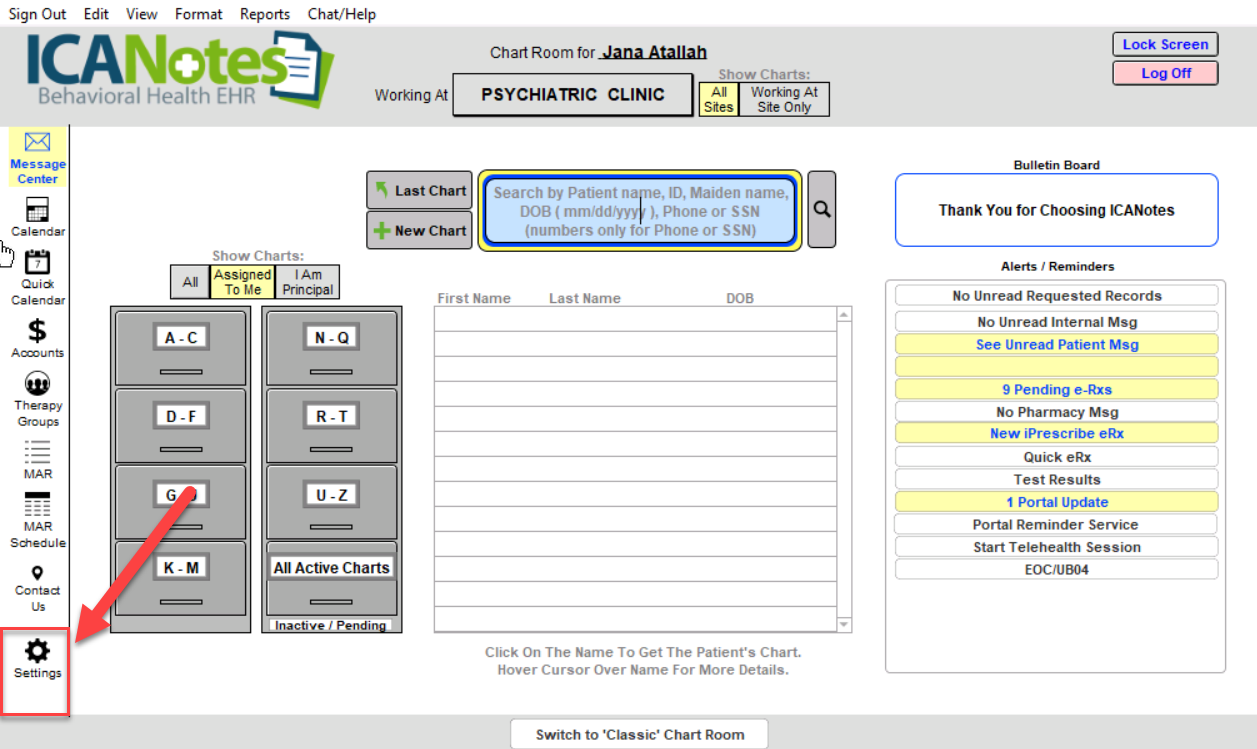The image size is (1257, 749).
Task: Open the Message Center envelope icon
Action: click(x=38, y=143)
